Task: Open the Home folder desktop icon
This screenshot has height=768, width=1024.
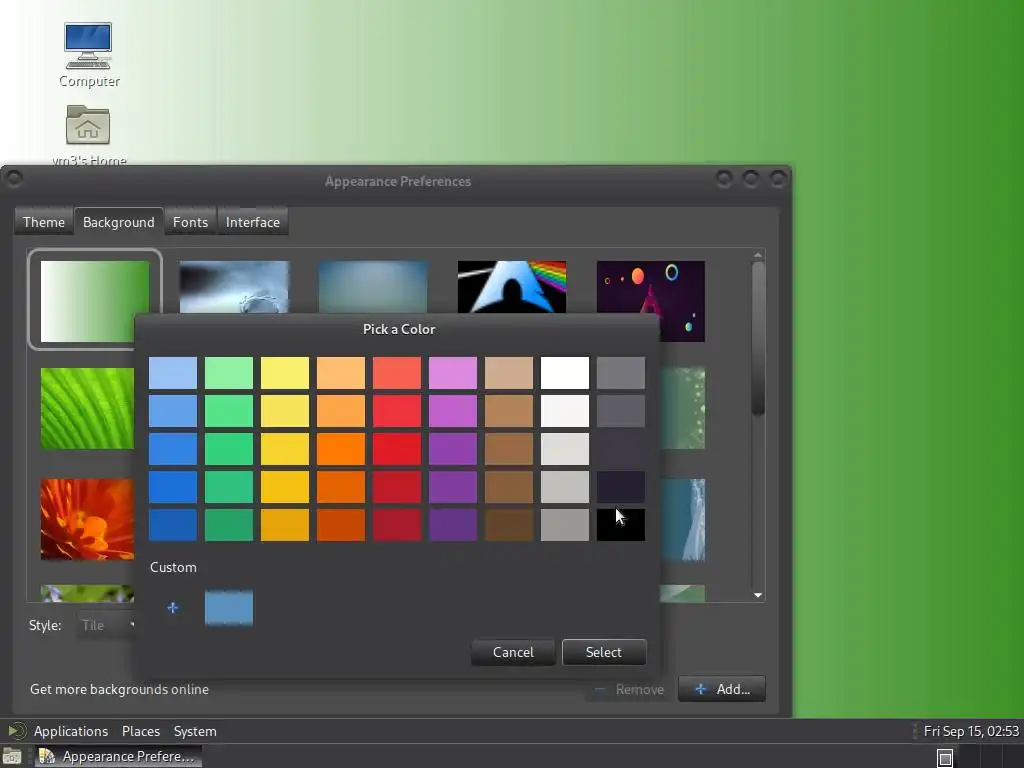Action: point(88,134)
